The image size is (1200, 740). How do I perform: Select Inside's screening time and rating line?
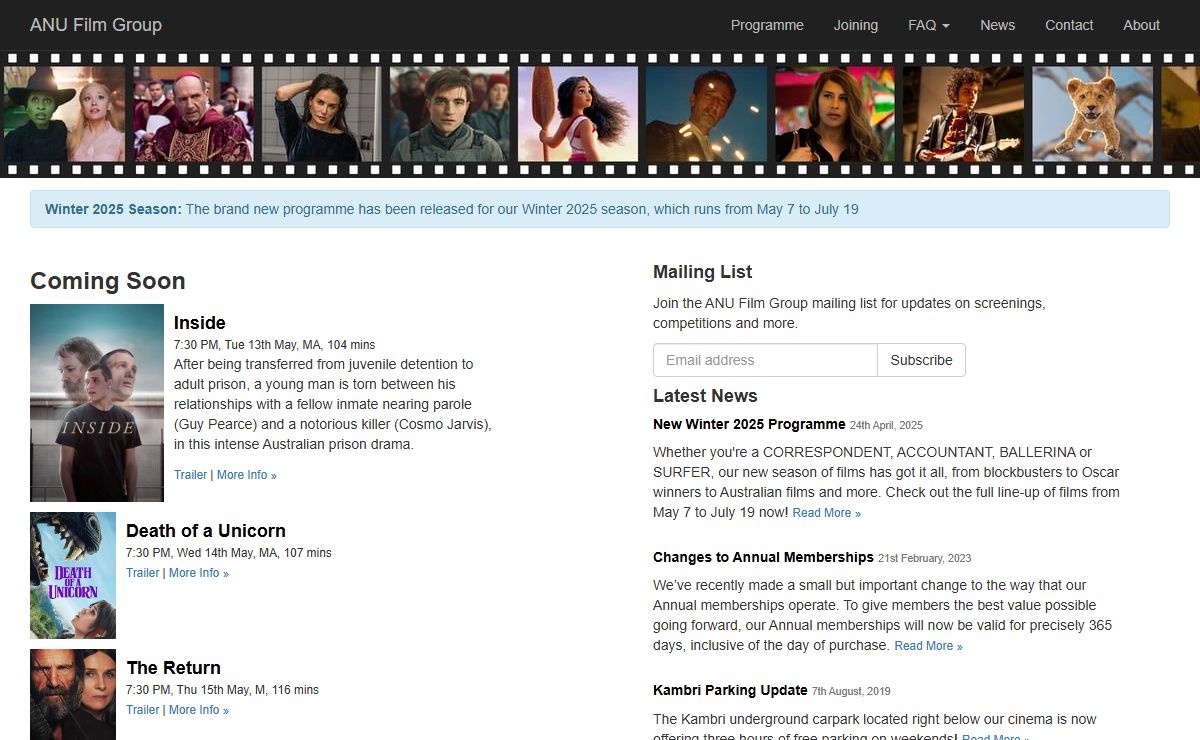point(274,345)
